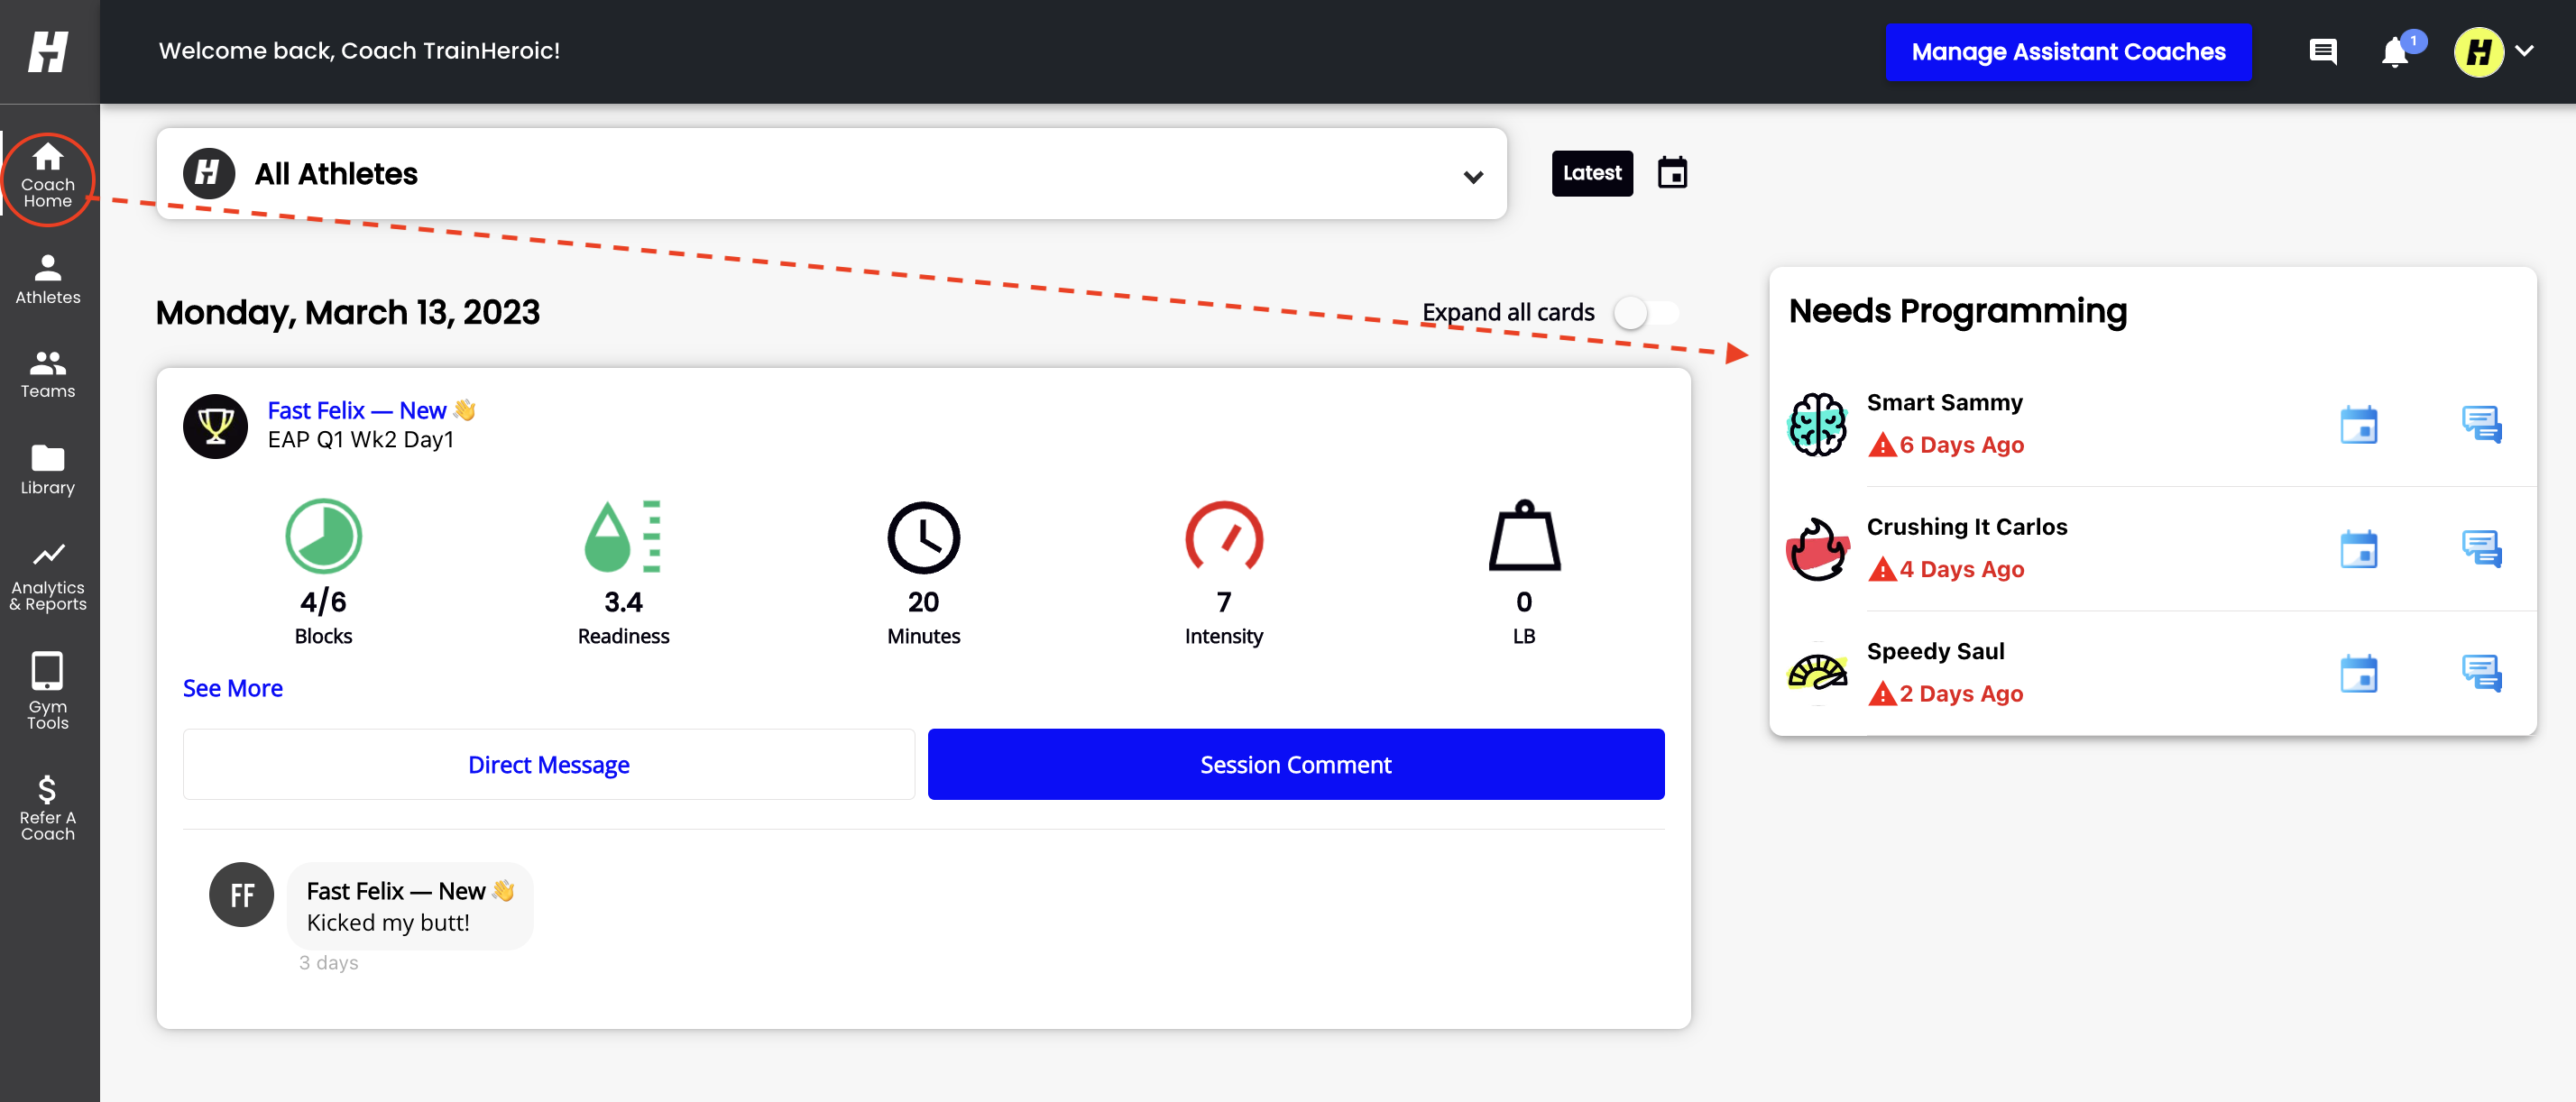Viewport: 2576px width, 1102px height.
Task: Click the '3 days' comment timestamp
Action: (x=328, y=963)
